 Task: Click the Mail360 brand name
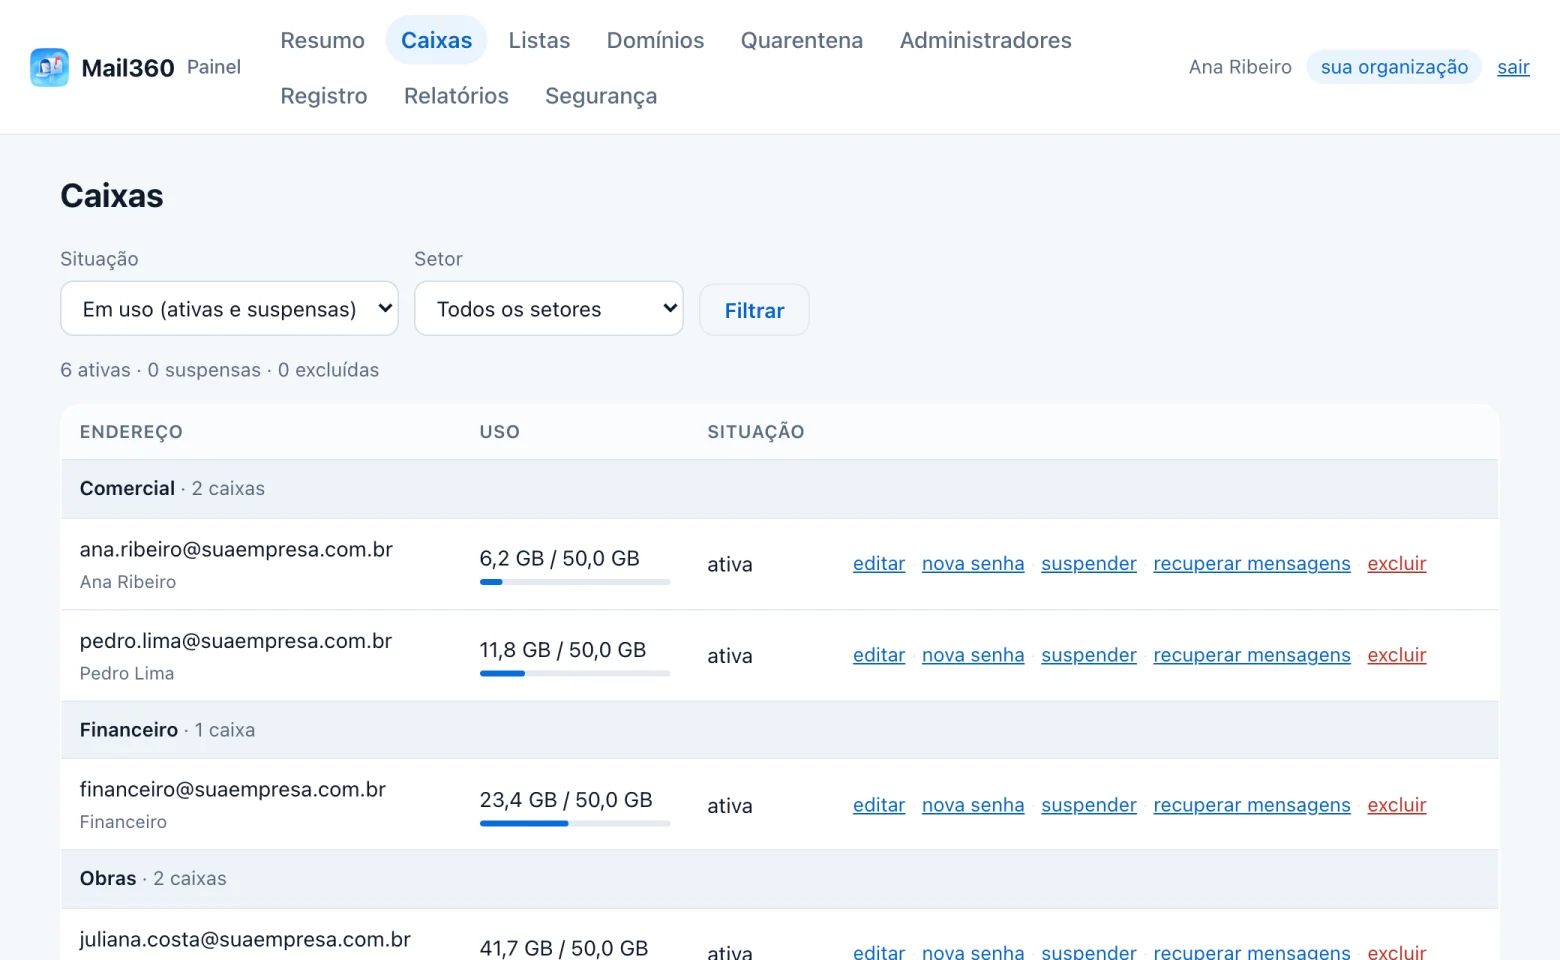point(128,68)
